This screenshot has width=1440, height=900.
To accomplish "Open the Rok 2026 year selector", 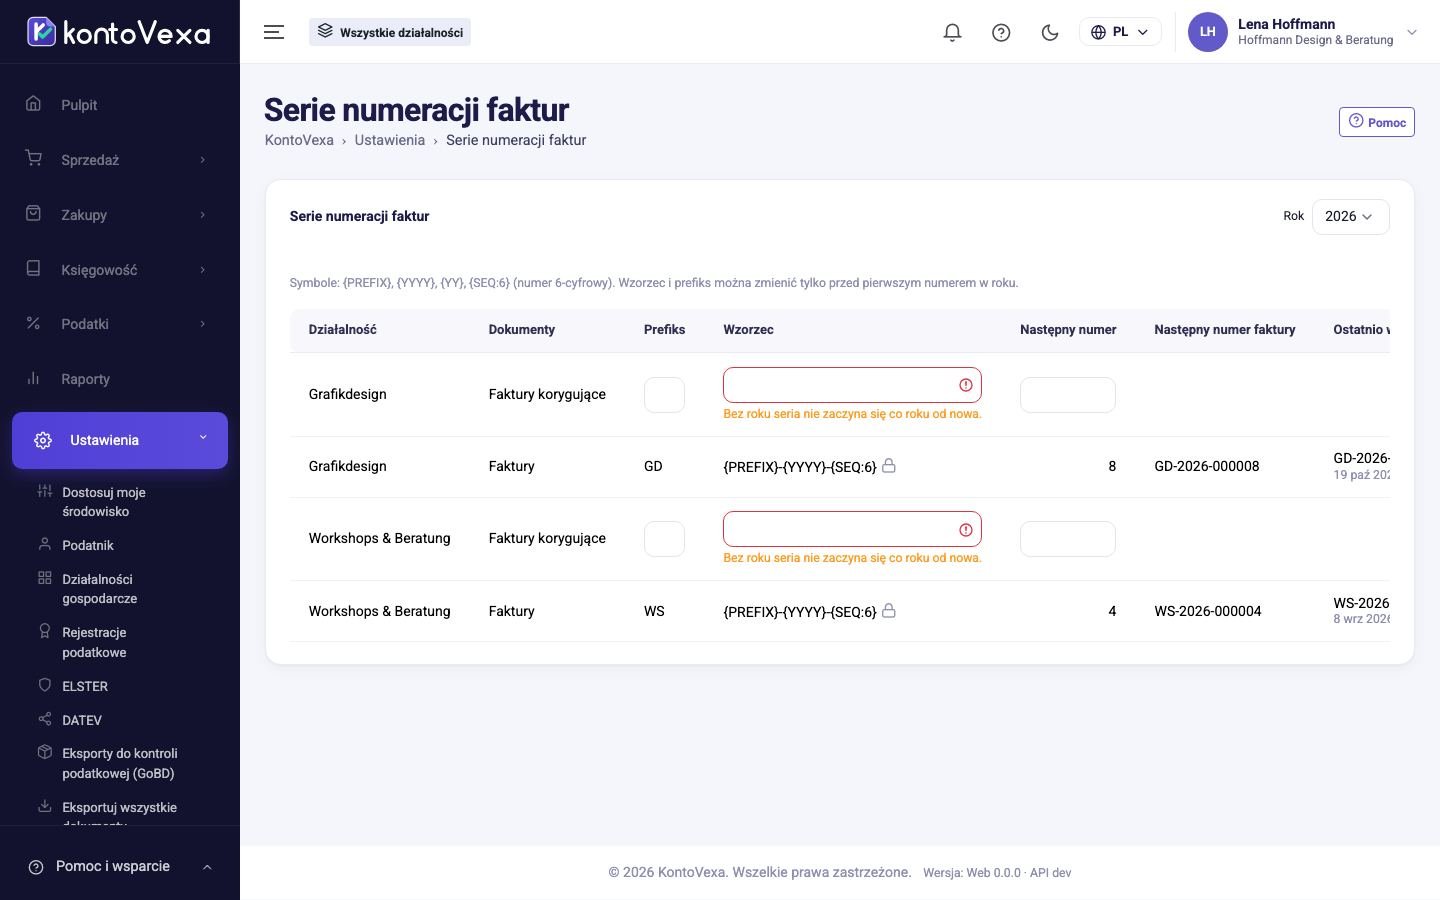I will 1350,217.
